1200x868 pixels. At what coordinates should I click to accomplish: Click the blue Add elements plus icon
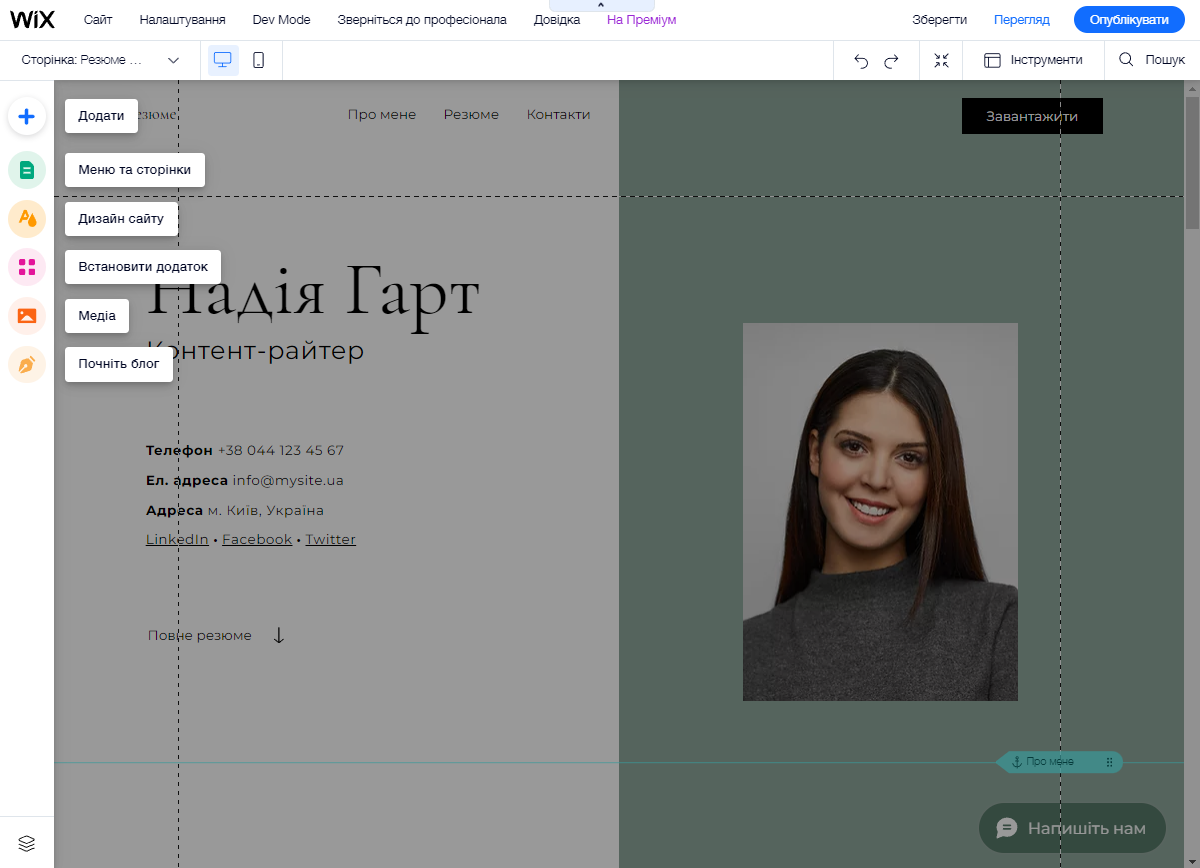pos(27,116)
